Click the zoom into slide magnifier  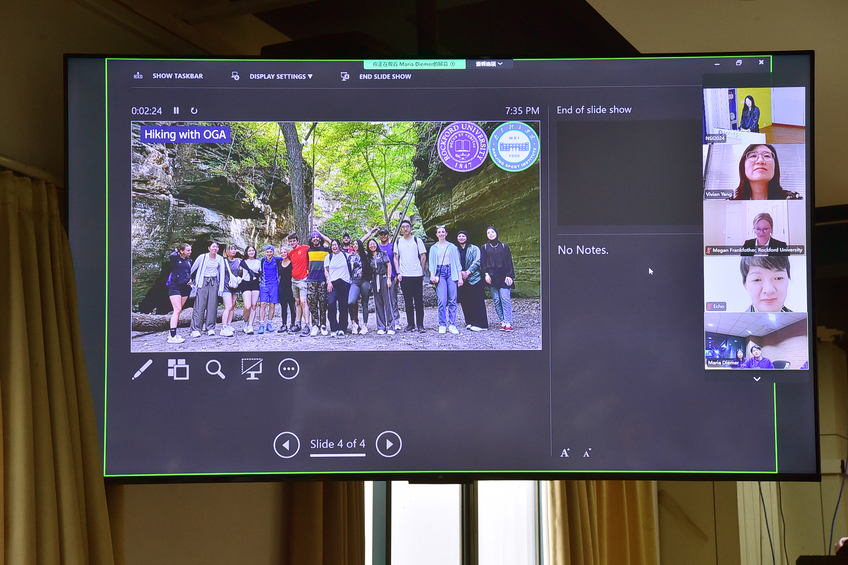215,369
